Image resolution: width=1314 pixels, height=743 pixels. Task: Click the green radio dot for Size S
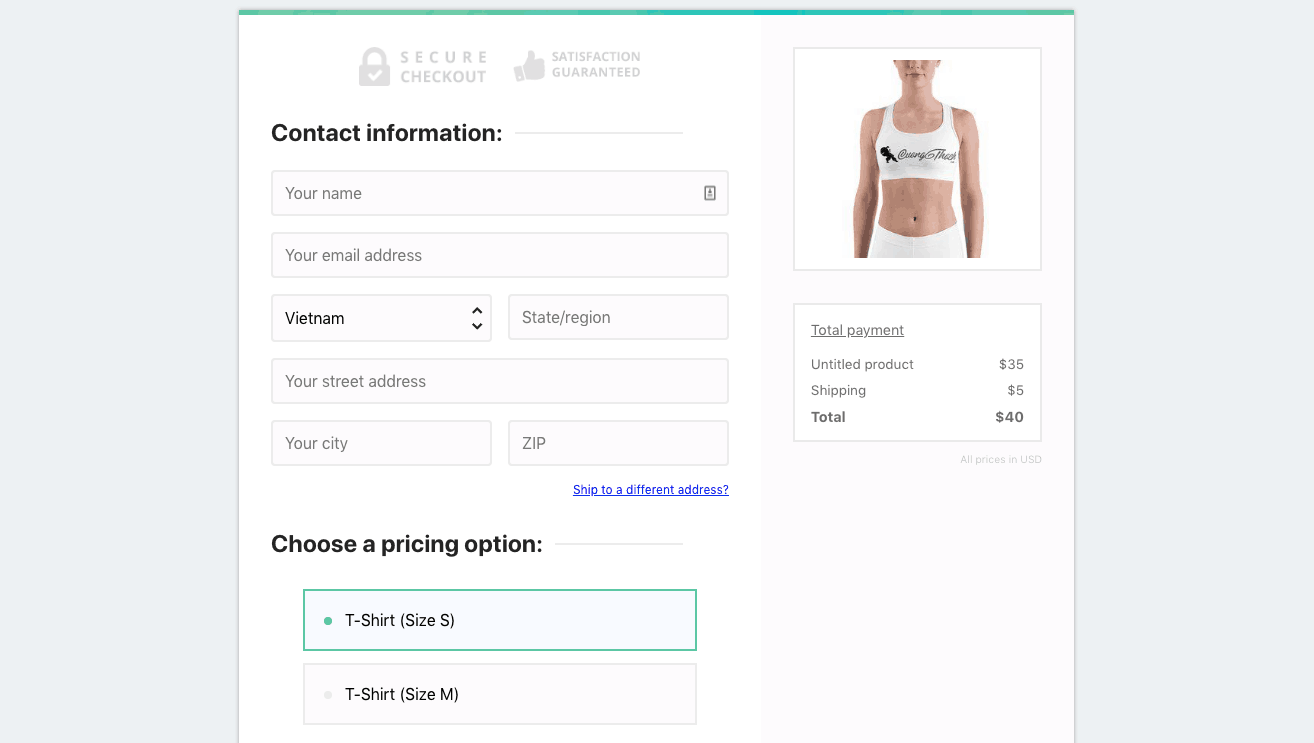[328, 621]
